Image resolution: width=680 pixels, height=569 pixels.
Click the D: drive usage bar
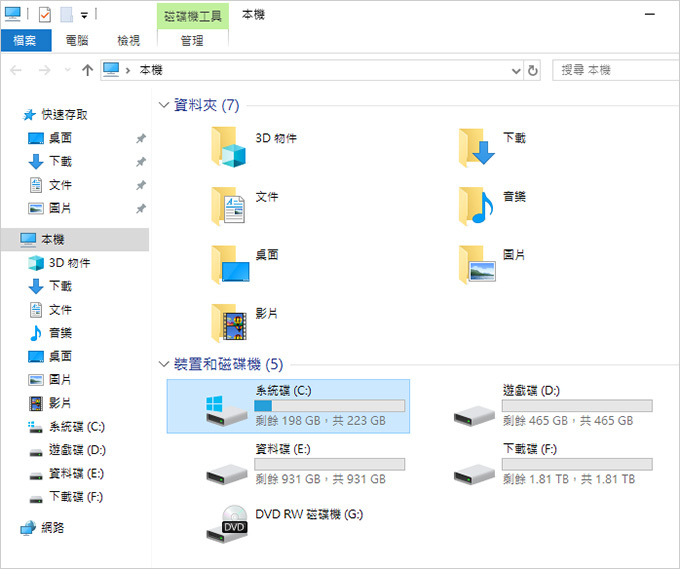(x=577, y=405)
